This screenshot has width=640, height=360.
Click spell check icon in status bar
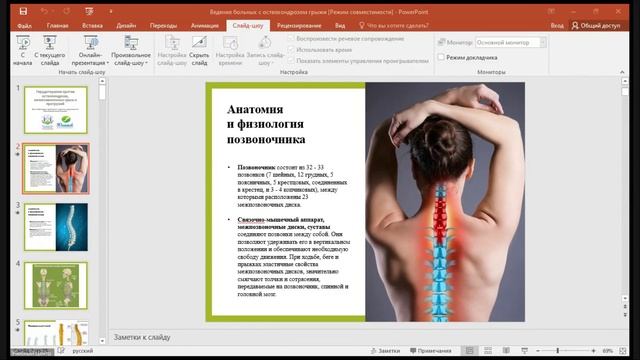61,351
